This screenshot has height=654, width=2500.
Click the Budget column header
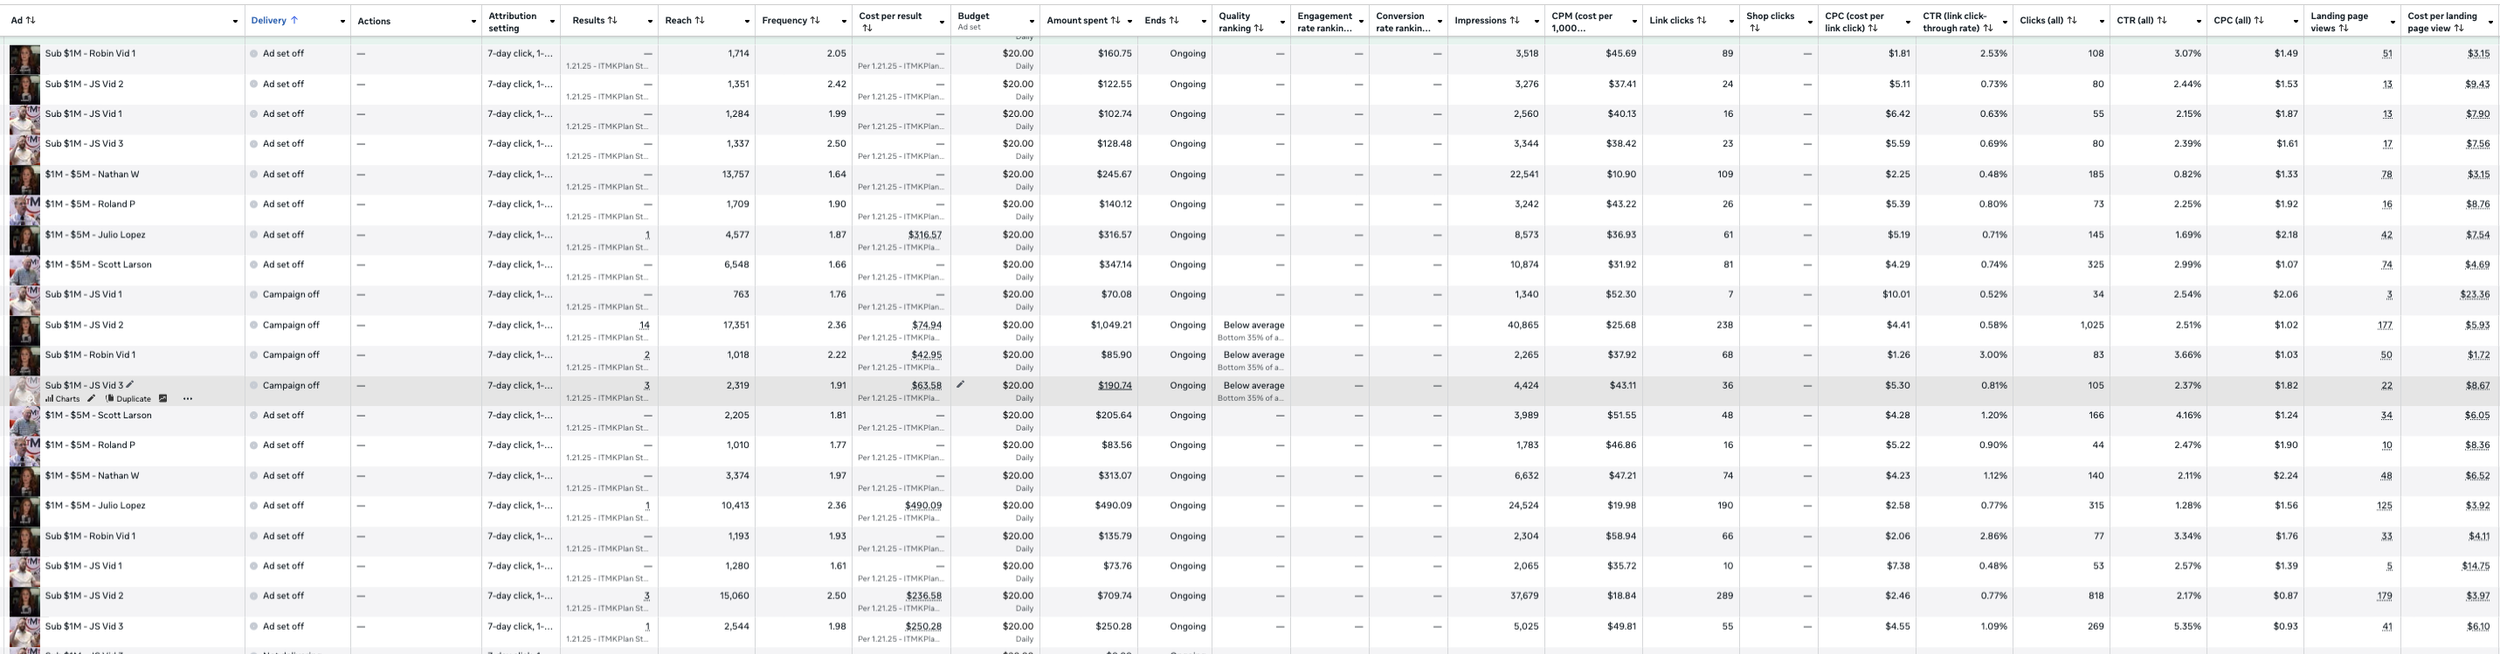pyautogui.click(x=973, y=16)
